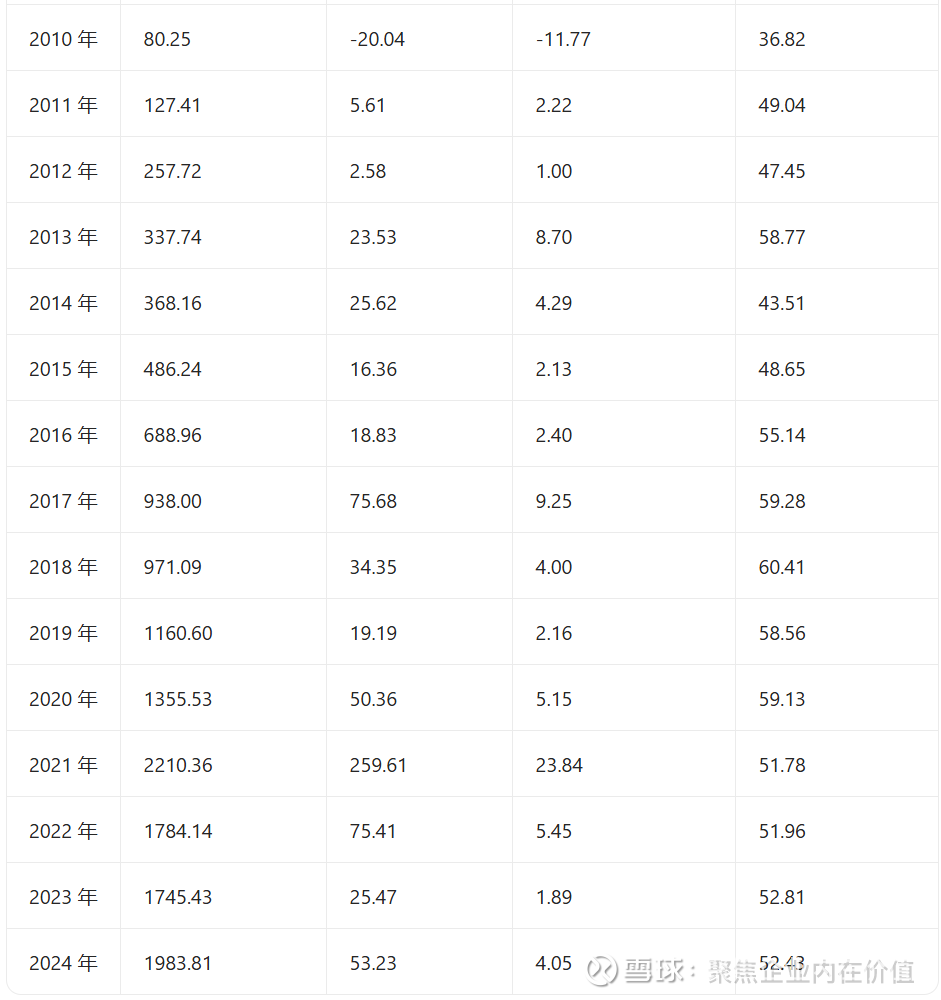This screenshot has height=1000, width=941.
Task: Click the 聚焦企业内在价值 watermark text
Action: coord(811,971)
